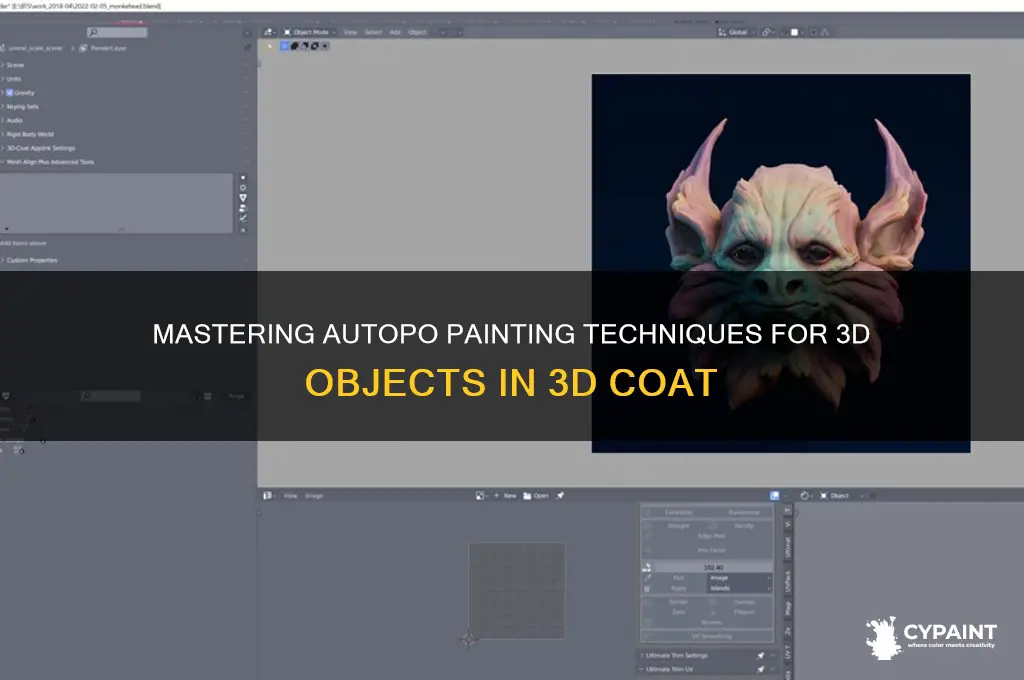The image size is (1024, 680).
Task: Expand the 3D-Coat Applink Settings section
Action: [40, 148]
